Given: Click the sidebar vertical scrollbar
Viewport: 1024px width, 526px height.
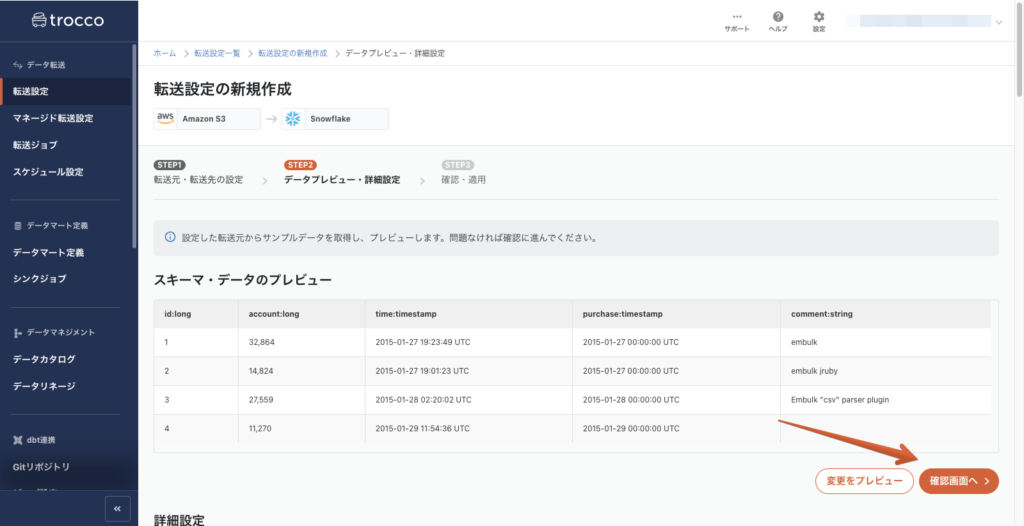Looking at the screenshot, I should coord(135,150).
